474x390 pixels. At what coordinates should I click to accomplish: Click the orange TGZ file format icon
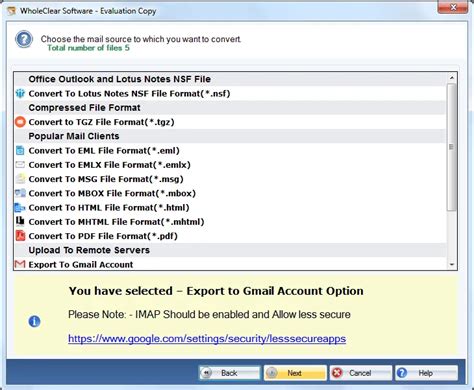[20, 122]
